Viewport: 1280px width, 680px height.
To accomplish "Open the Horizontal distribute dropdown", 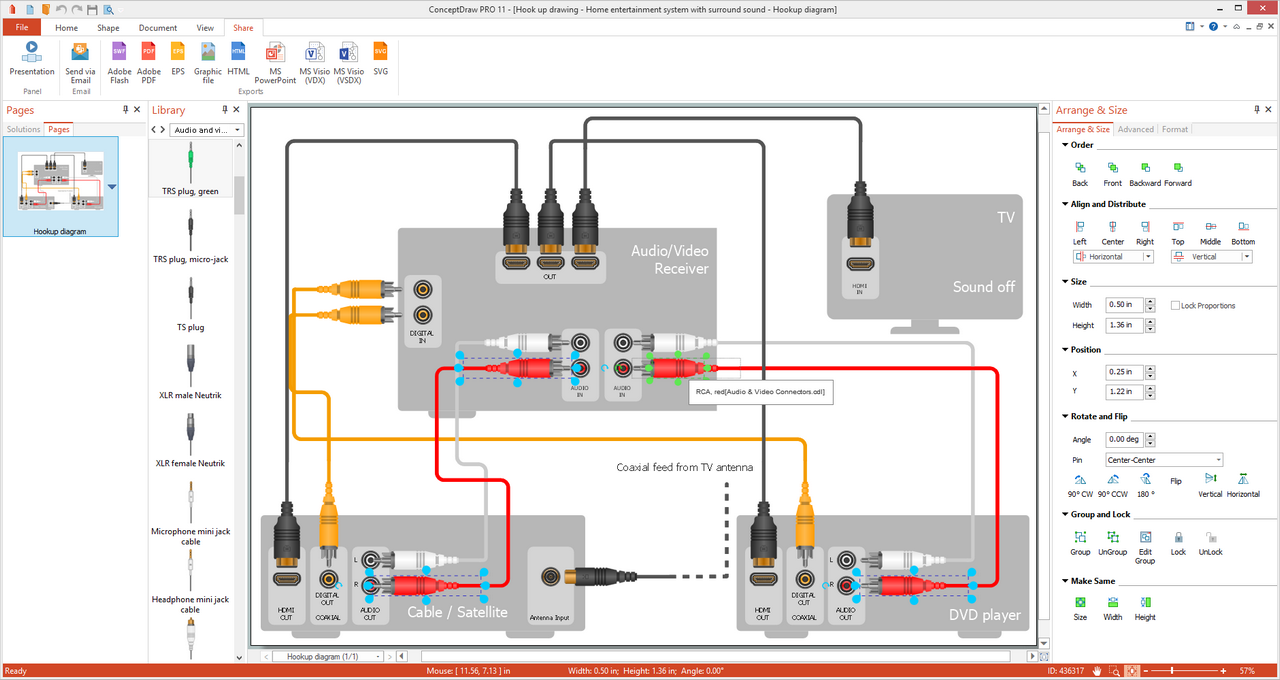I will 1113,257.
